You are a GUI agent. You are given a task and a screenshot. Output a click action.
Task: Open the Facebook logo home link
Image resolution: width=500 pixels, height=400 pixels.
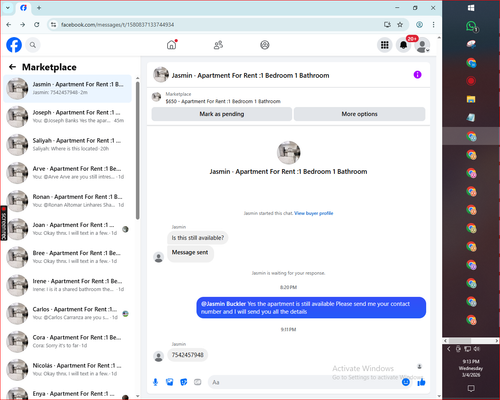14,45
